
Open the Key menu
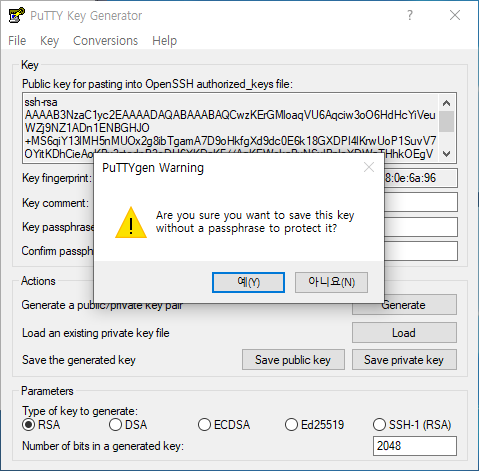click(49, 41)
